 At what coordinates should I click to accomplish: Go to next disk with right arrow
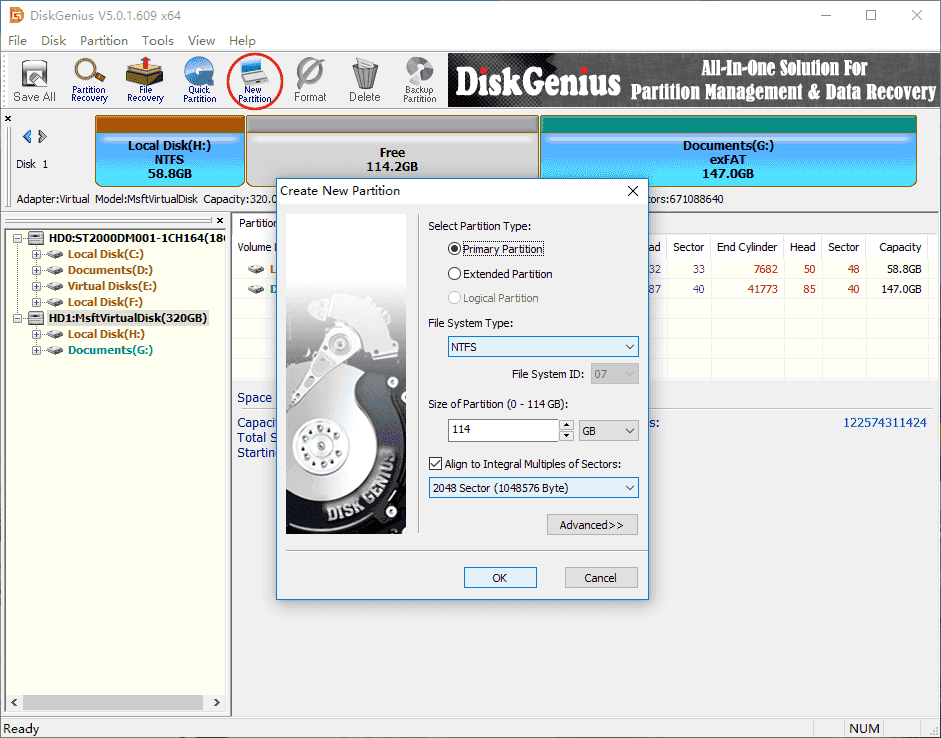42,137
